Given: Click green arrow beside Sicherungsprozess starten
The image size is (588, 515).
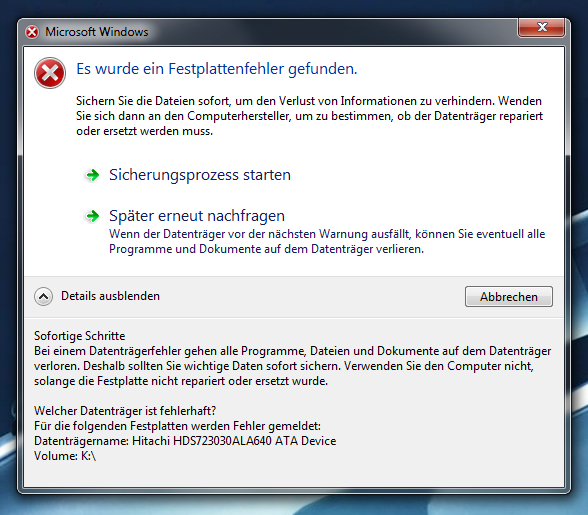Looking at the screenshot, I should click(x=92, y=175).
